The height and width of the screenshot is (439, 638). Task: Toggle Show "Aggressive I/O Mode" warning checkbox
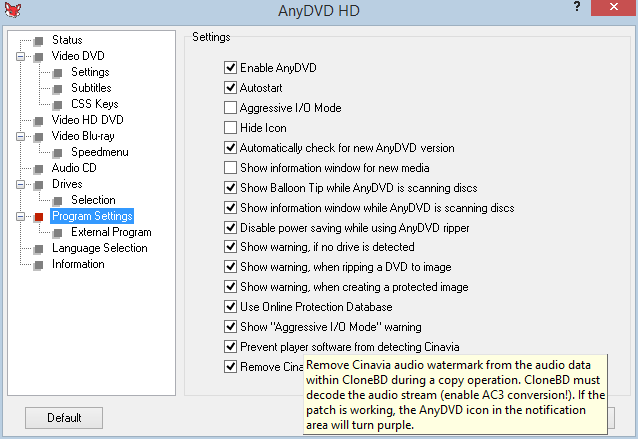coord(230,326)
